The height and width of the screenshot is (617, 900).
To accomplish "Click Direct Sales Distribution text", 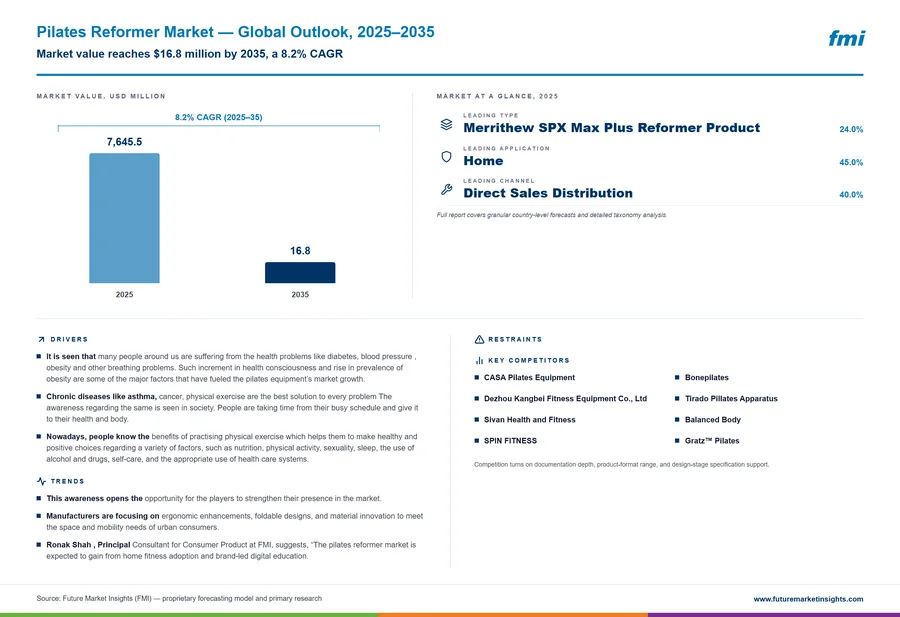I will coord(548,193).
